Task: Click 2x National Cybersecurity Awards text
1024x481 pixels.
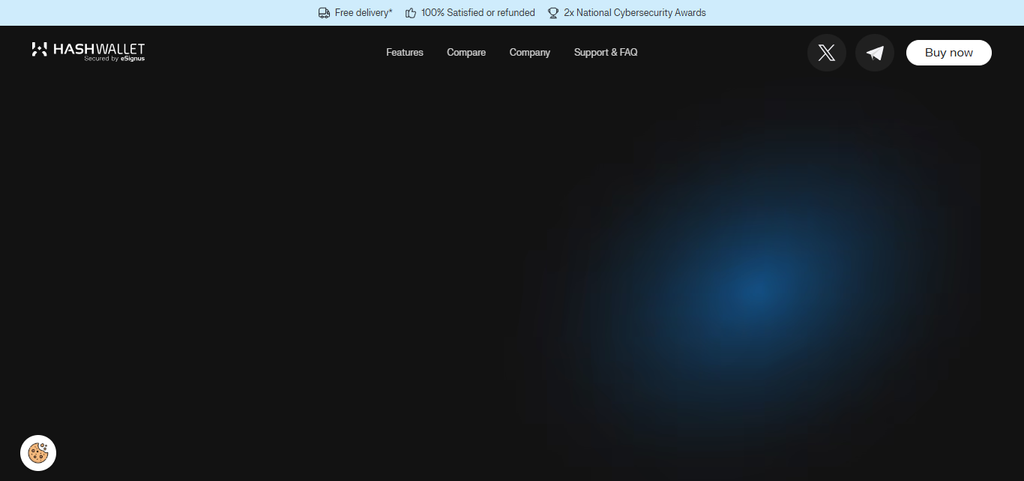Action: 635,12
